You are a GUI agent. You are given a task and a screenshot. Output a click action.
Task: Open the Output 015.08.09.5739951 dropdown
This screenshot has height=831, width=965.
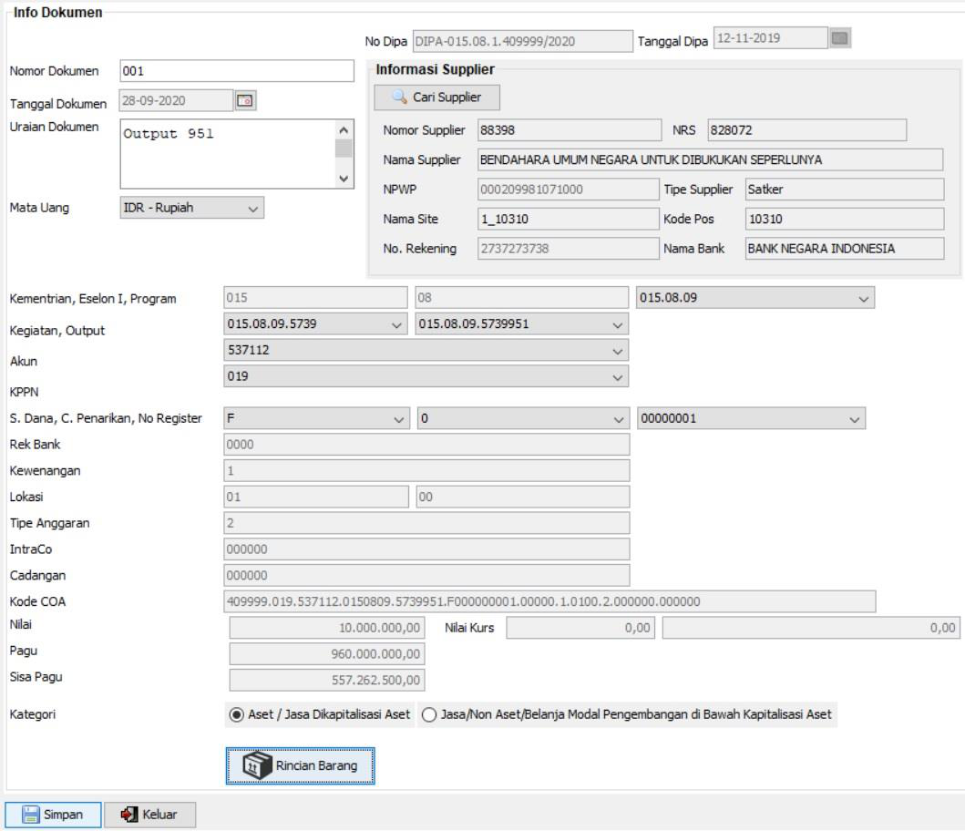point(617,324)
